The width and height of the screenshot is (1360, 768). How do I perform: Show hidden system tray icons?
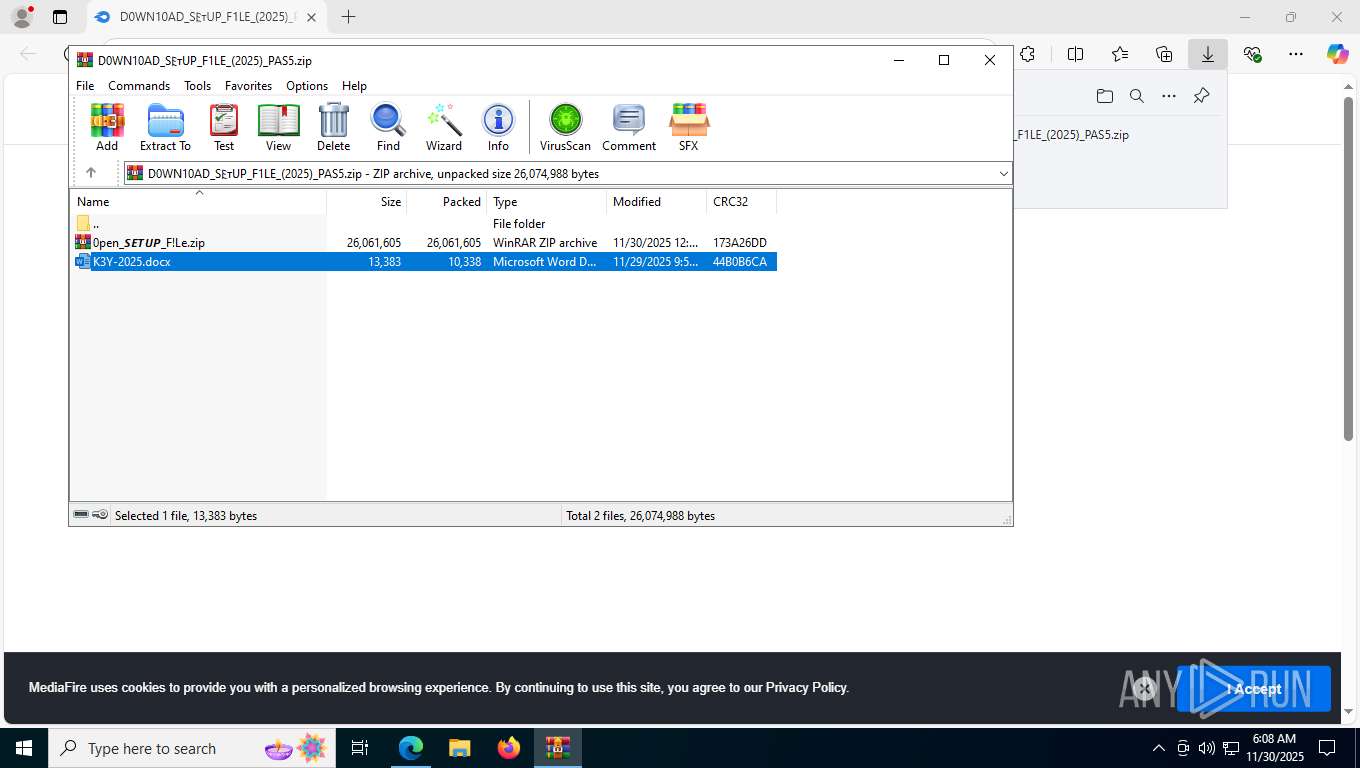[x=1159, y=748]
